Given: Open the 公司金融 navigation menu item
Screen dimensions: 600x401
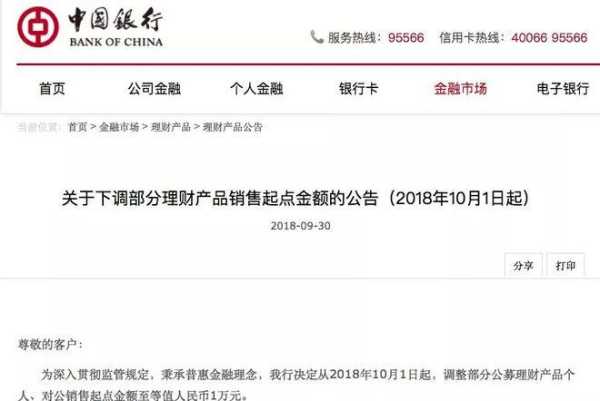Looking at the screenshot, I should tap(154, 89).
